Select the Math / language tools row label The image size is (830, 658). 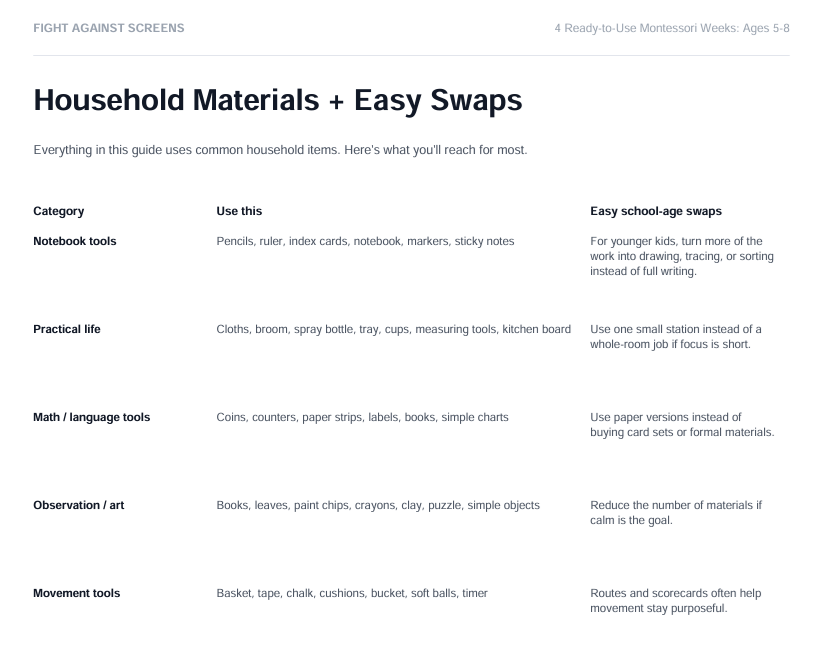[x=92, y=417]
